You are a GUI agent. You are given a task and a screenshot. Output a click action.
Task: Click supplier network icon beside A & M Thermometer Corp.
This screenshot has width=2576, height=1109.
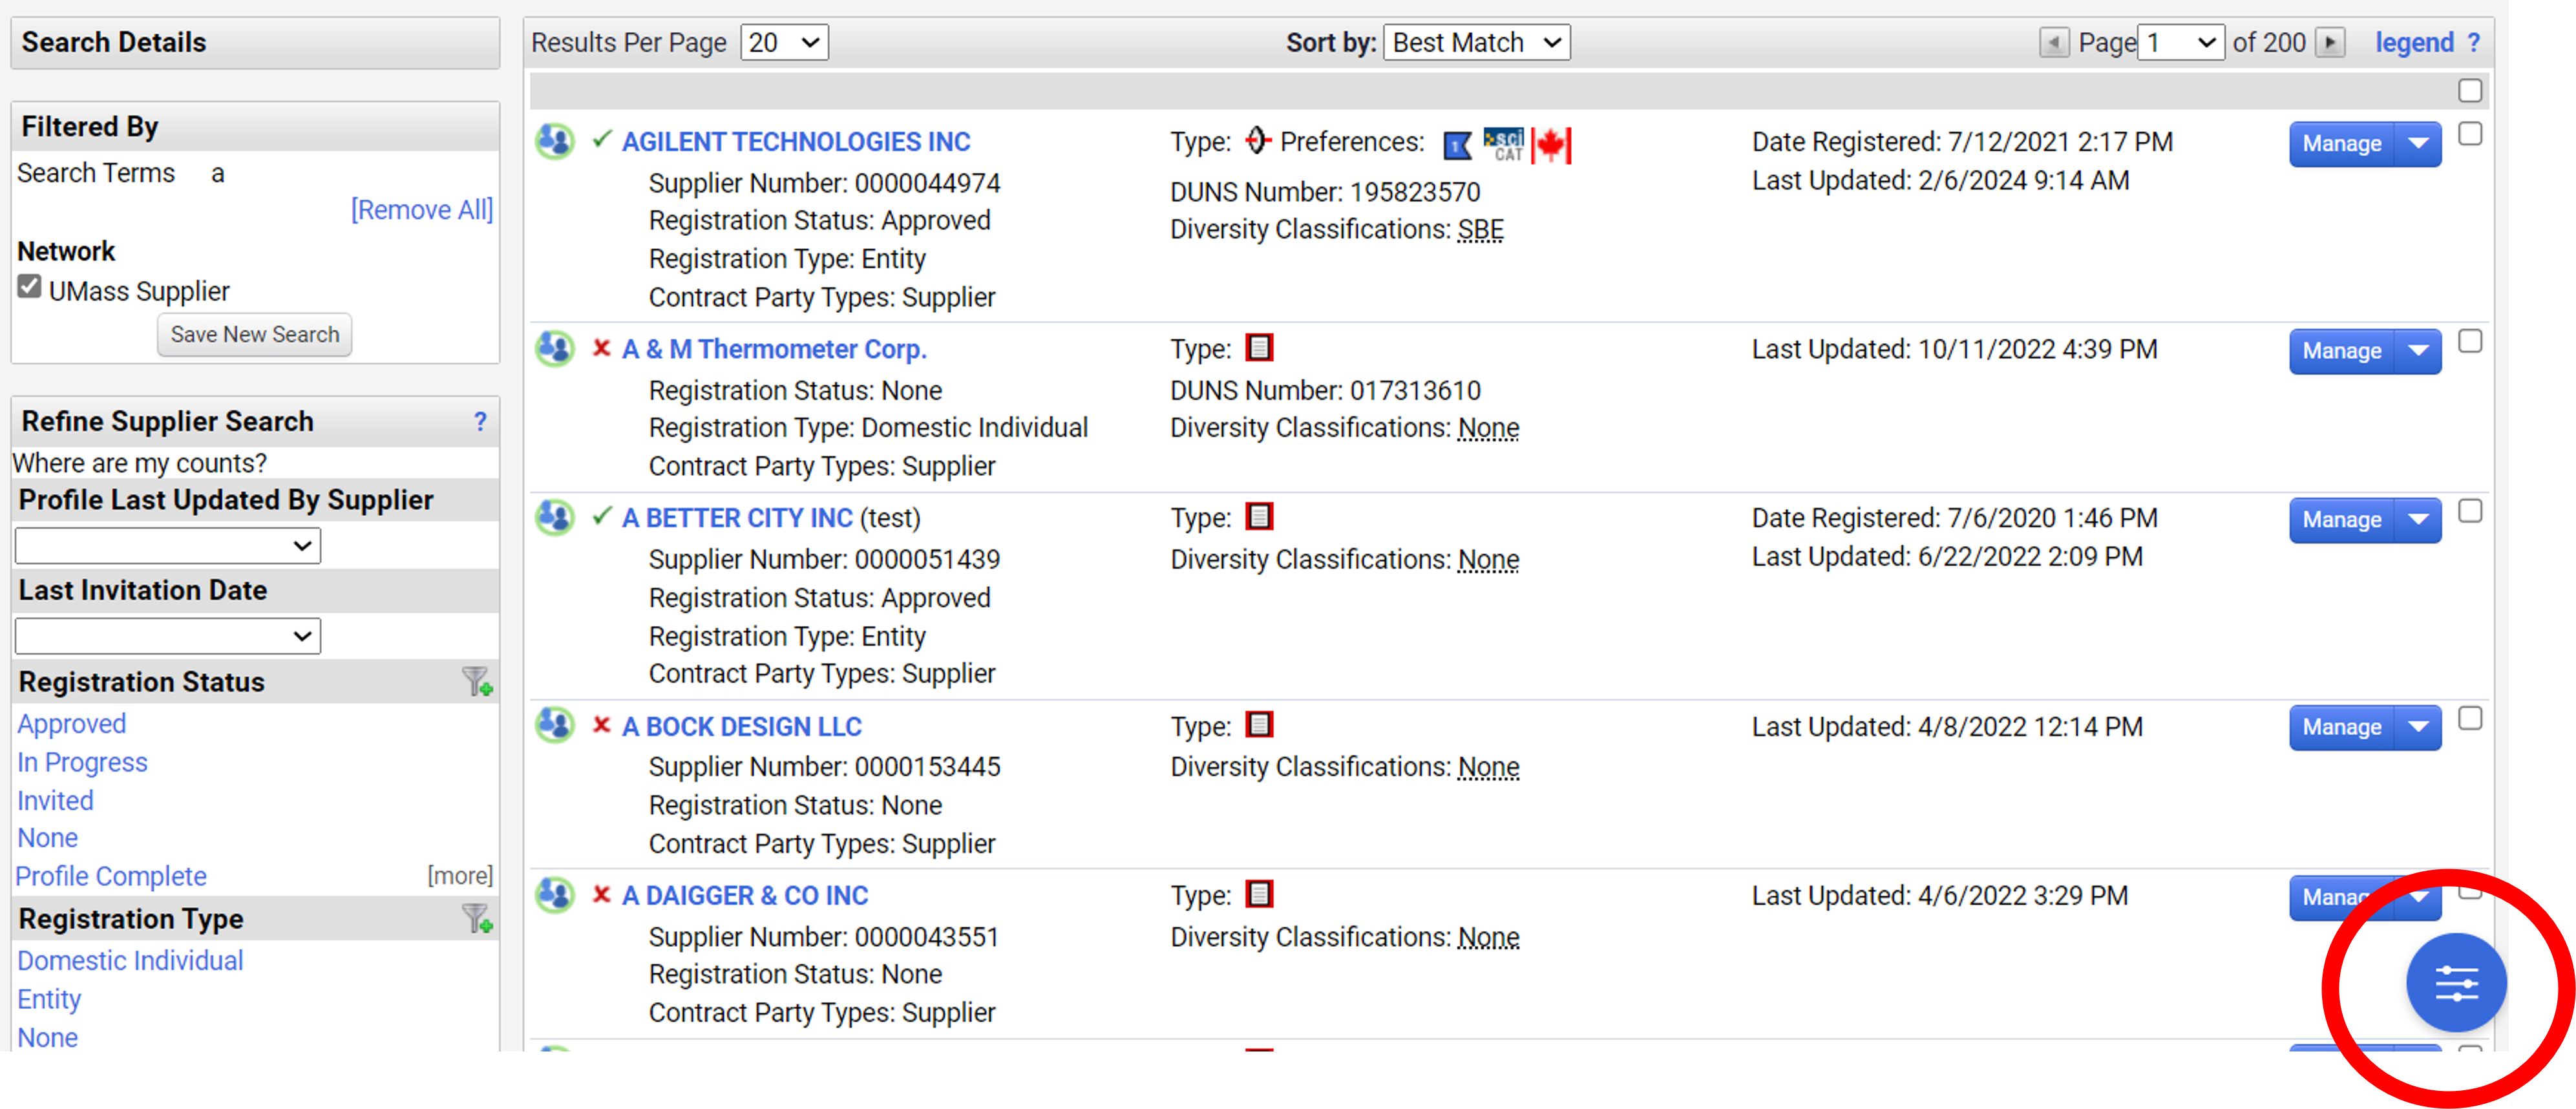pos(555,349)
